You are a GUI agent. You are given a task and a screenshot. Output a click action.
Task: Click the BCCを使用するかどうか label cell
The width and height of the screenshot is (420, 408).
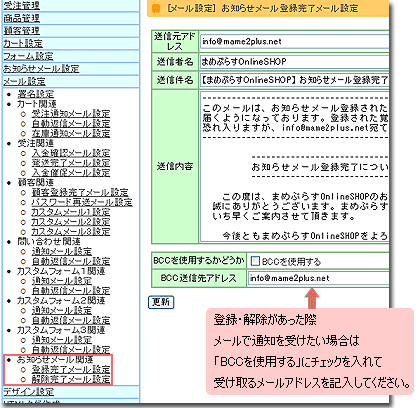199,261
